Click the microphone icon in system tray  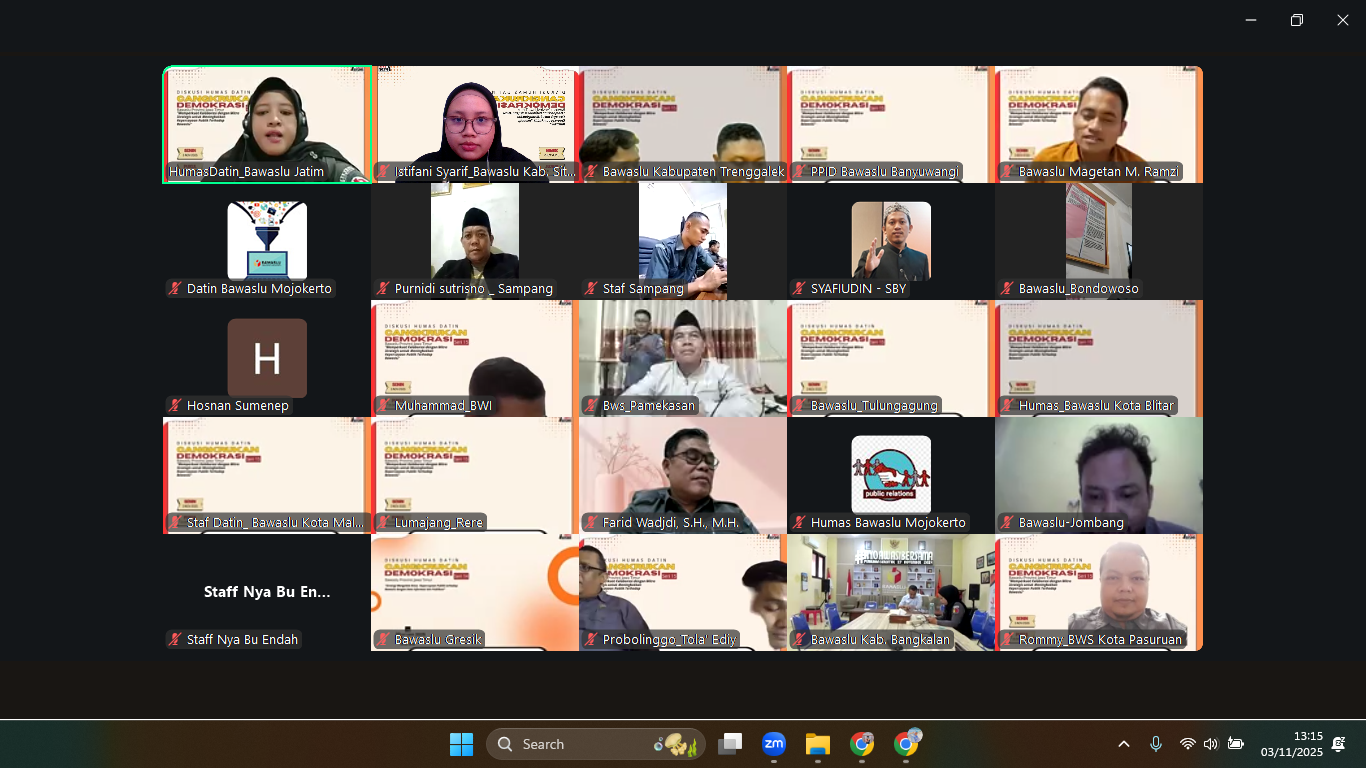[x=1156, y=744]
